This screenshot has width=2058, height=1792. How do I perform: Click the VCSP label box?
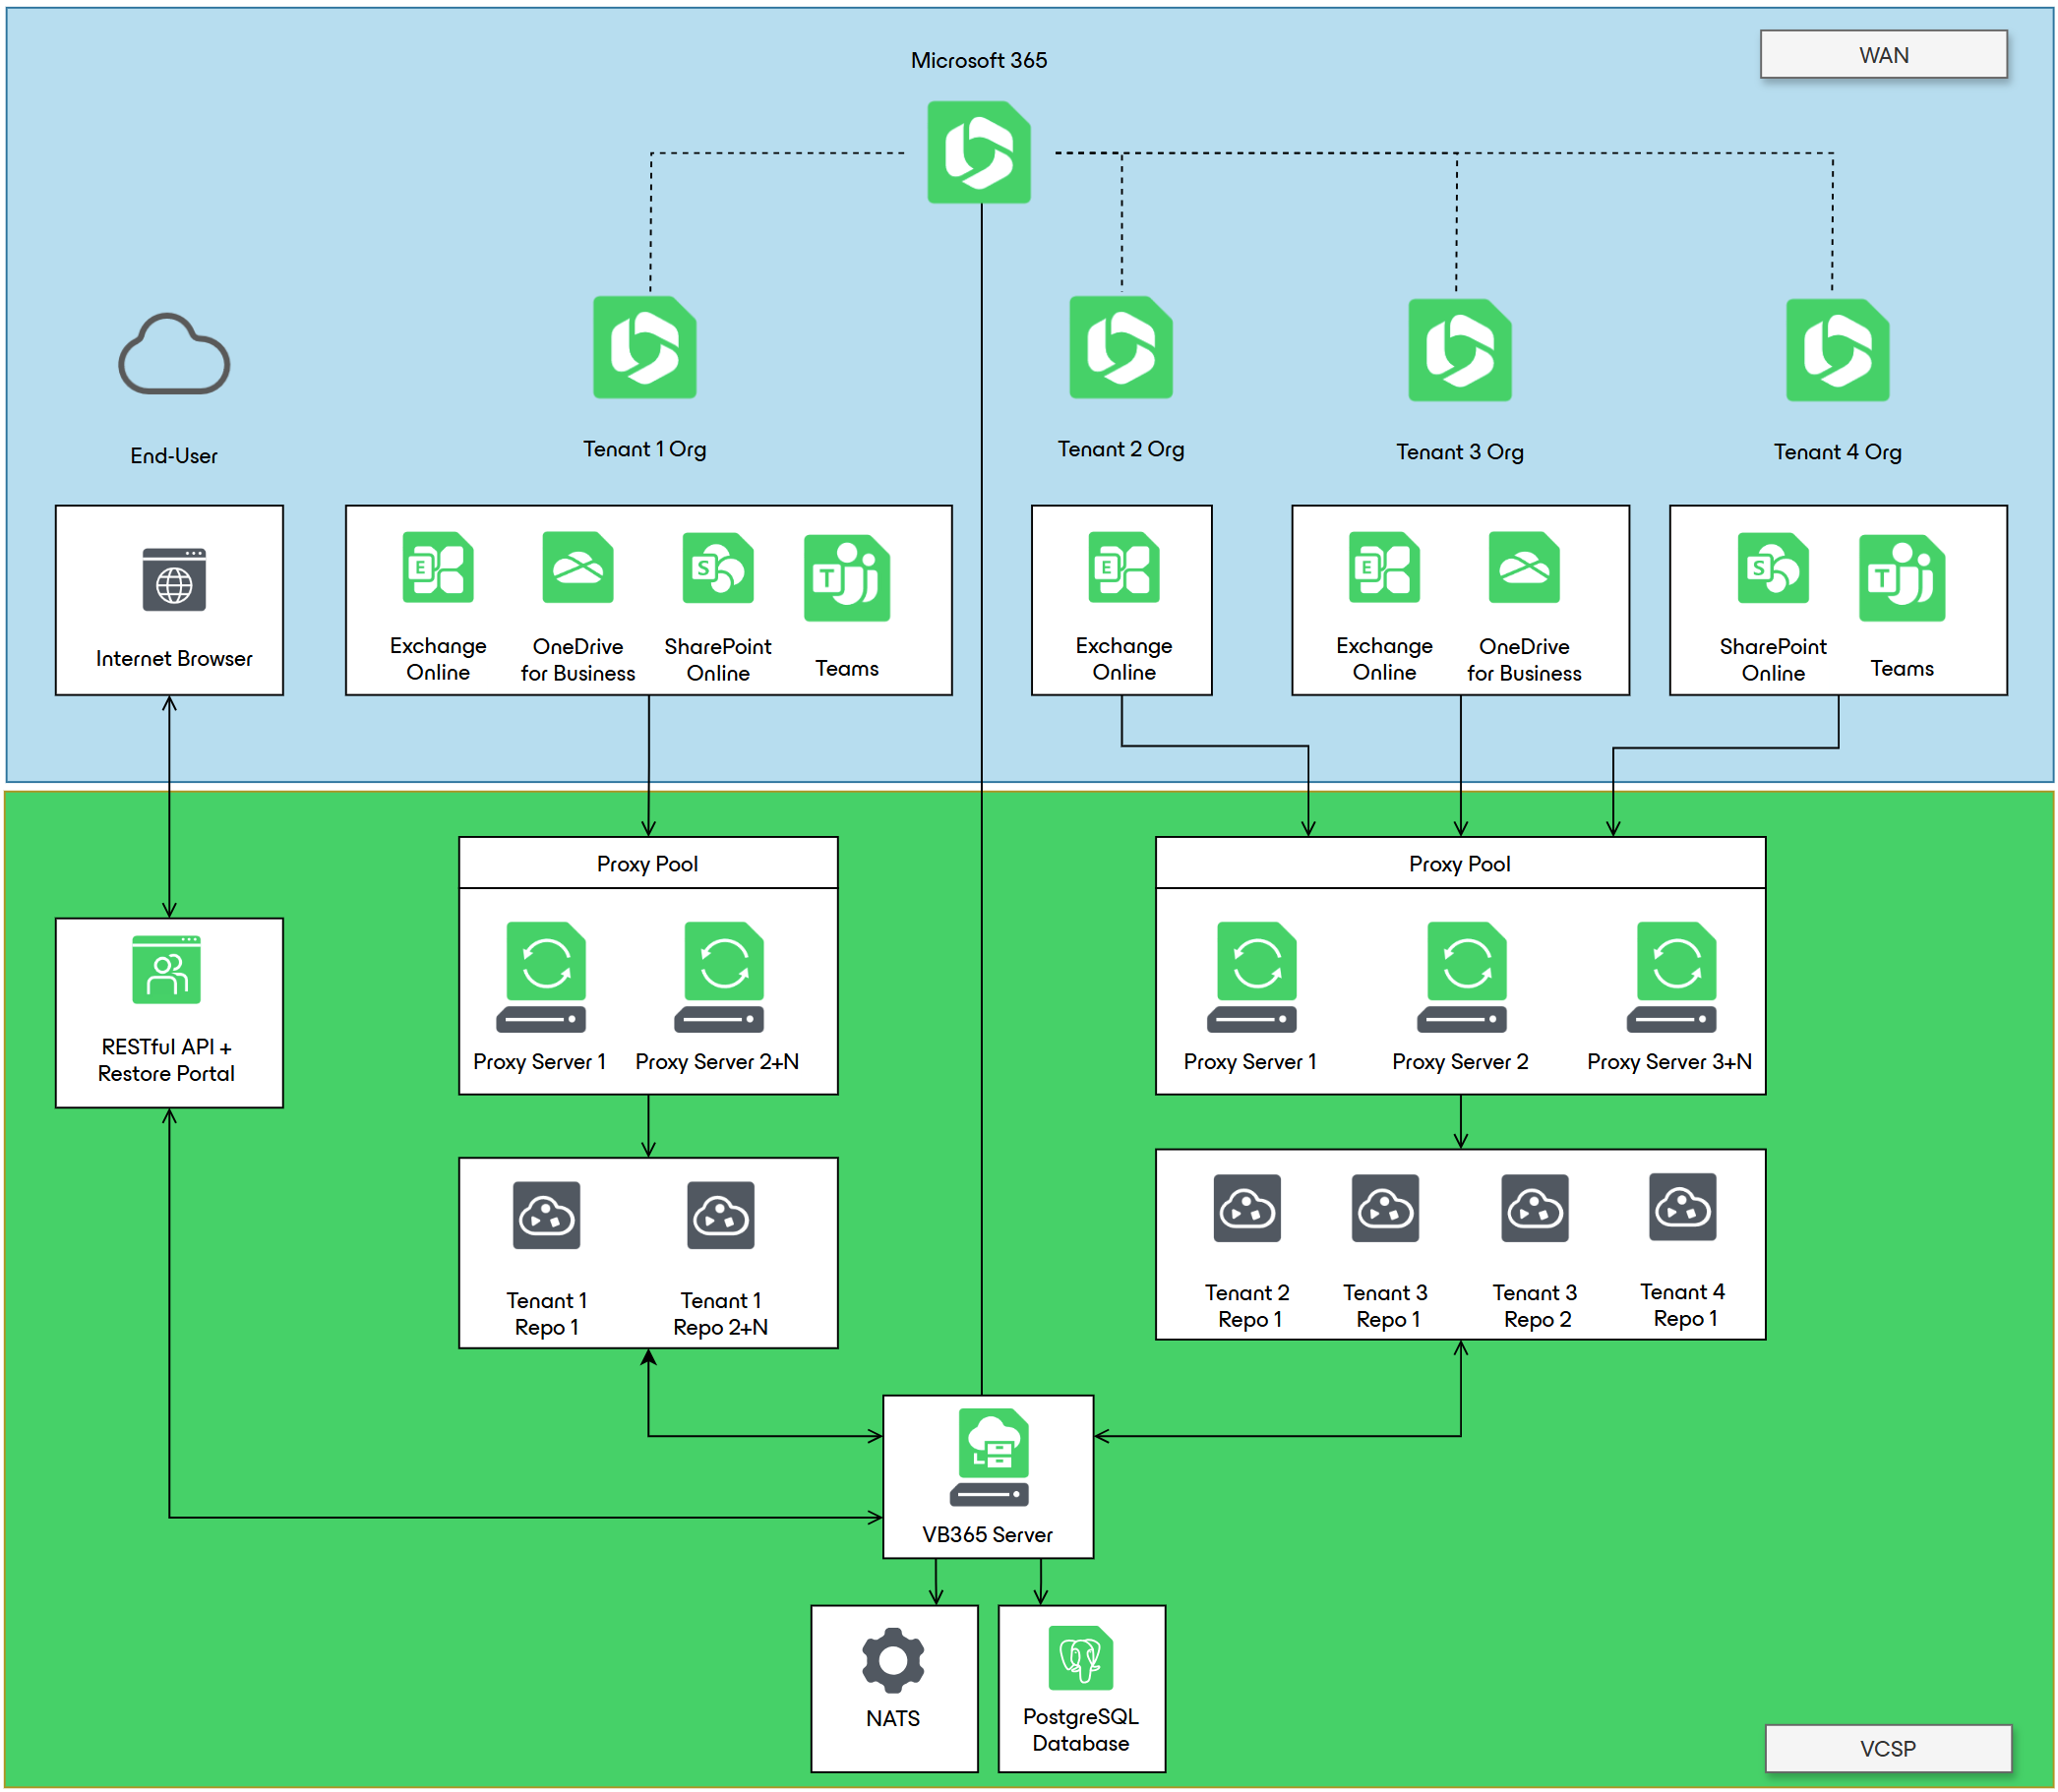pyautogui.click(x=1887, y=1748)
